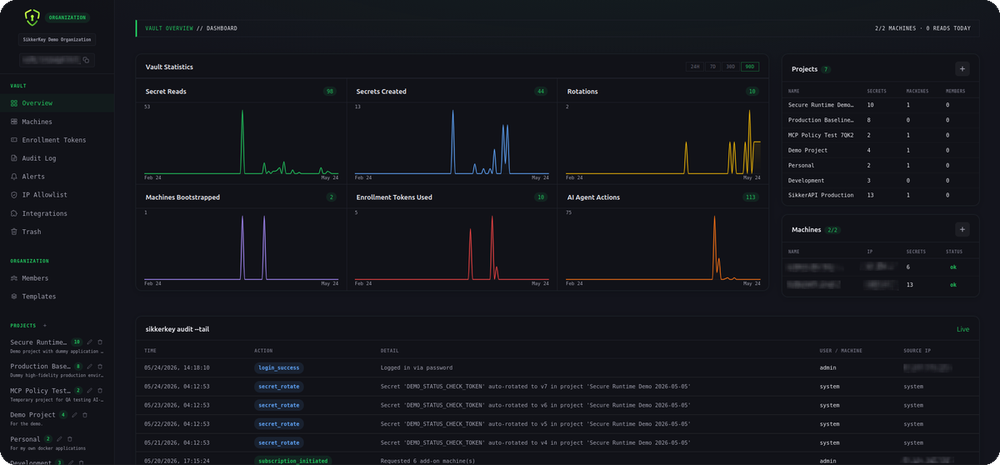
Task: Click the Machines icon in the sidebar
Action: [14, 122]
